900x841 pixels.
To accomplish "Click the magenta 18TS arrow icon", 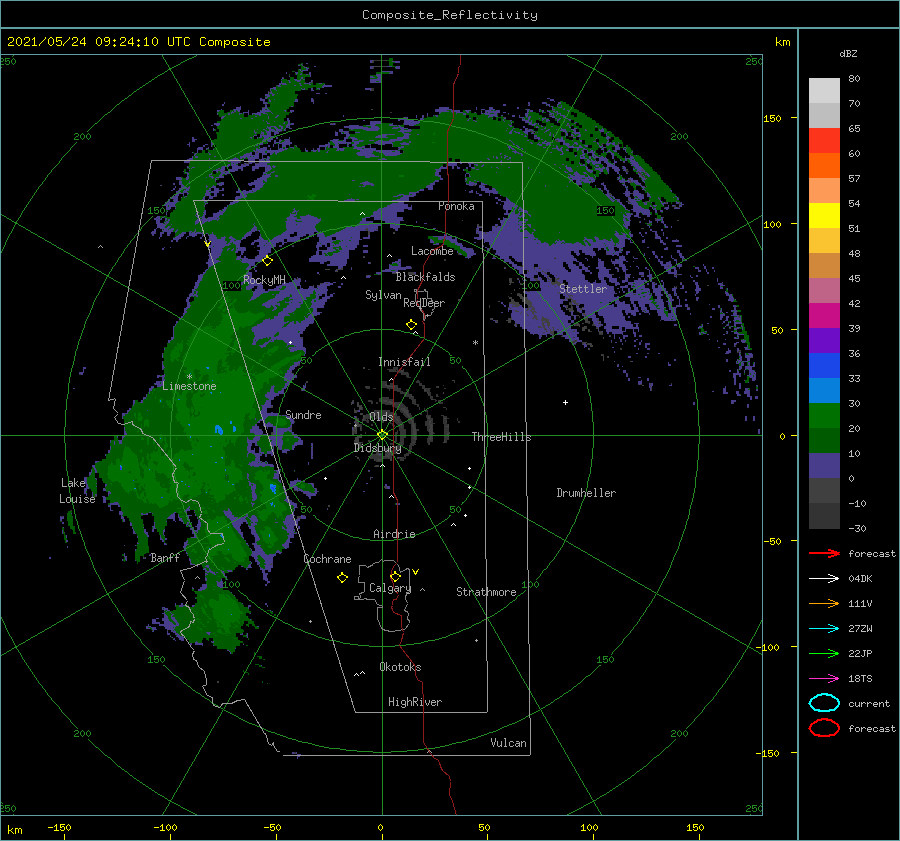I will tap(824, 679).
